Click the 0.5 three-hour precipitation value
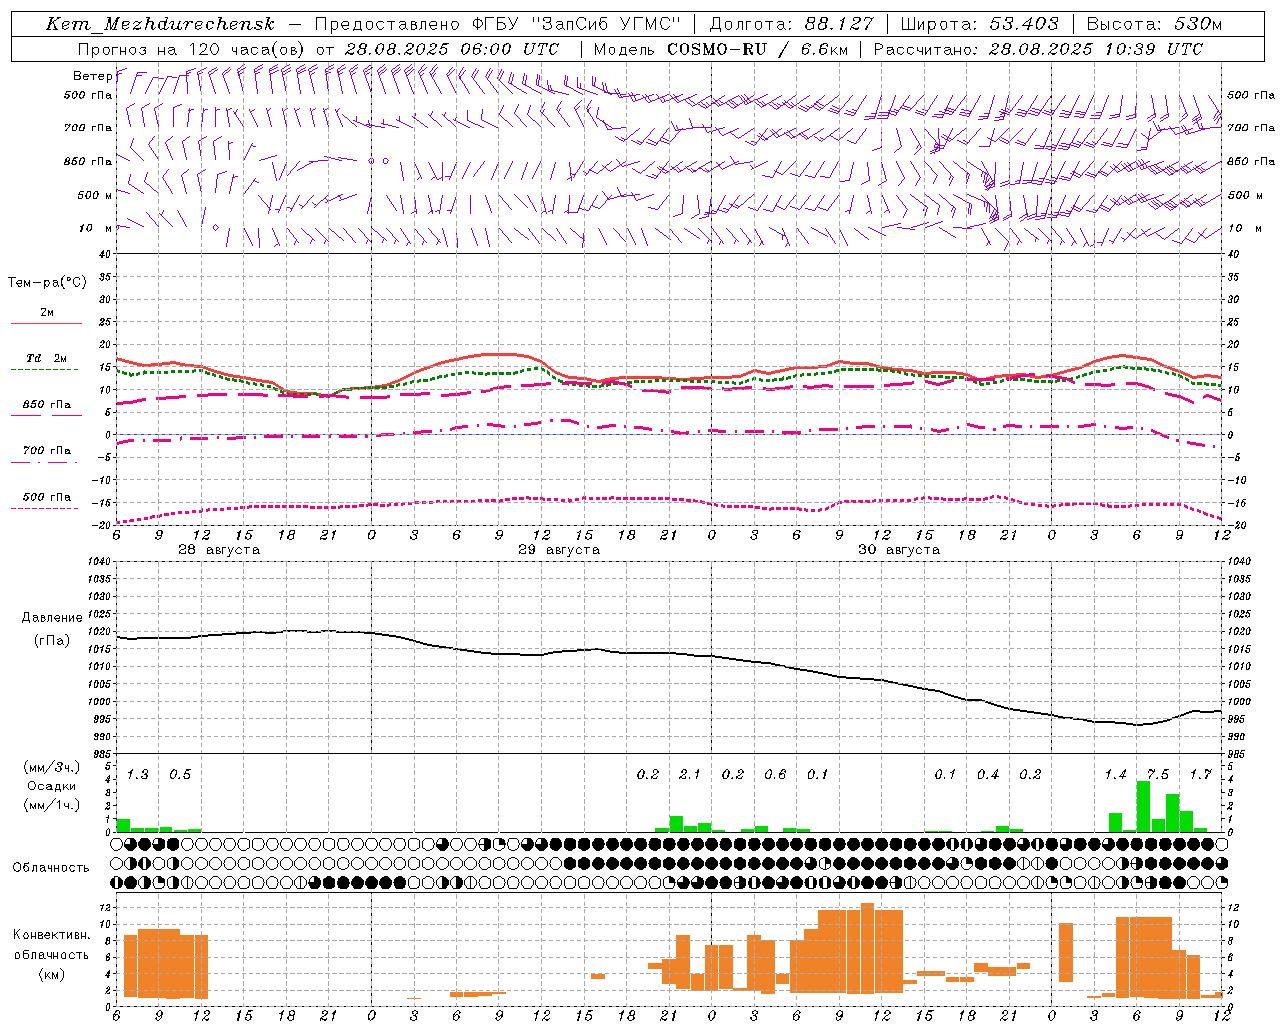 click(x=180, y=774)
